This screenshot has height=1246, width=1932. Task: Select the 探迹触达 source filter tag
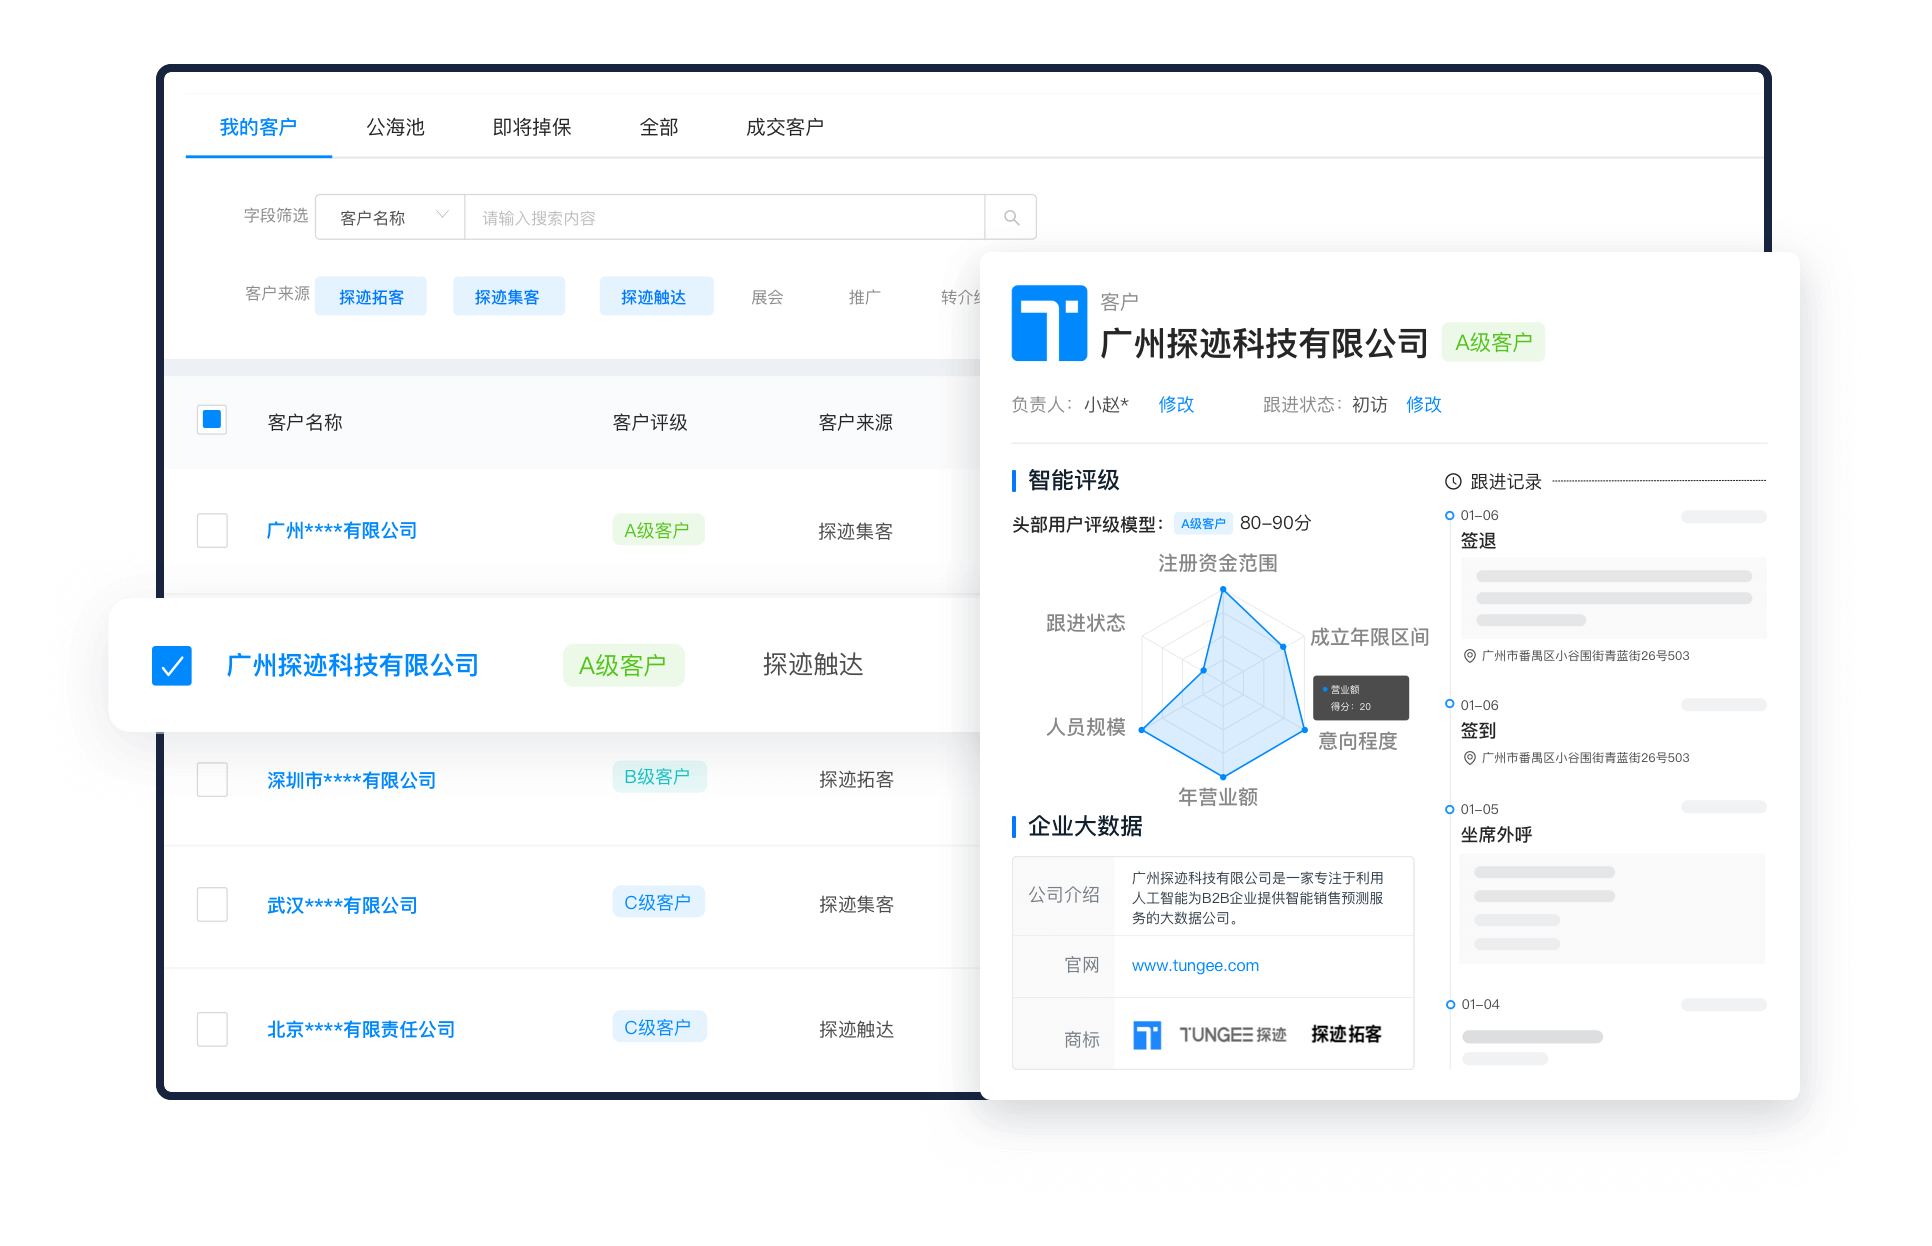[655, 297]
